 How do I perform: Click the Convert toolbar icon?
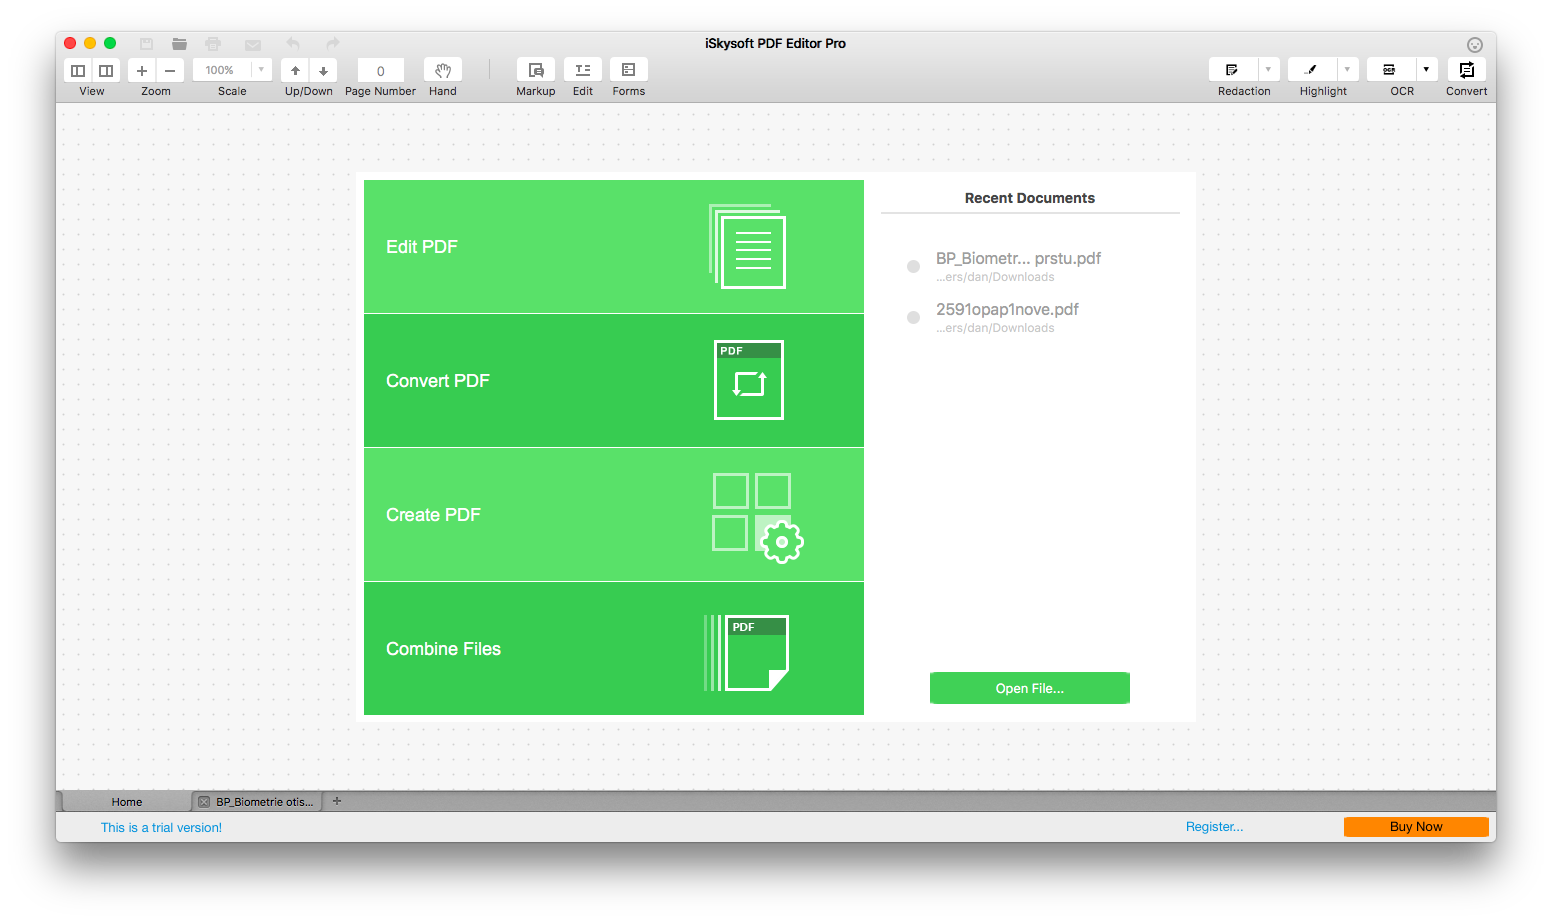coord(1467,70)
